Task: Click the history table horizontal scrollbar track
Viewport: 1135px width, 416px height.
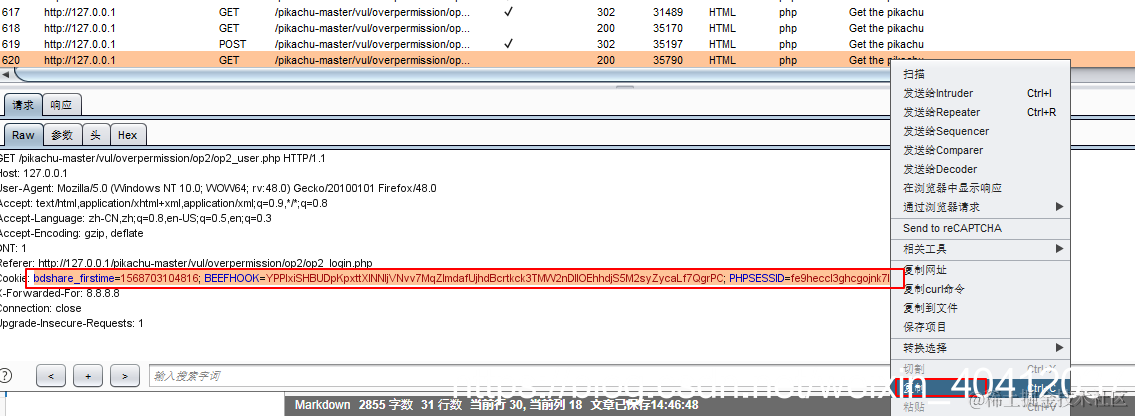Action: tap(452, 75)
